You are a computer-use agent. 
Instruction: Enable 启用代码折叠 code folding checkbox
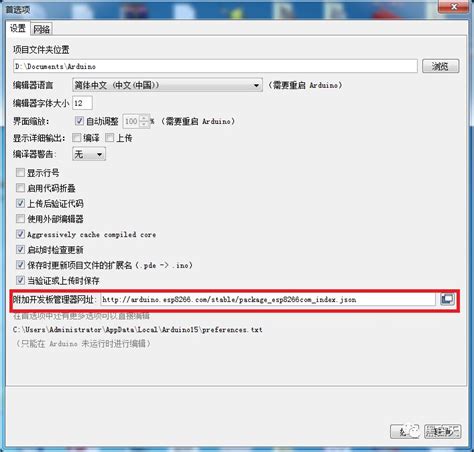coord(20,188)
